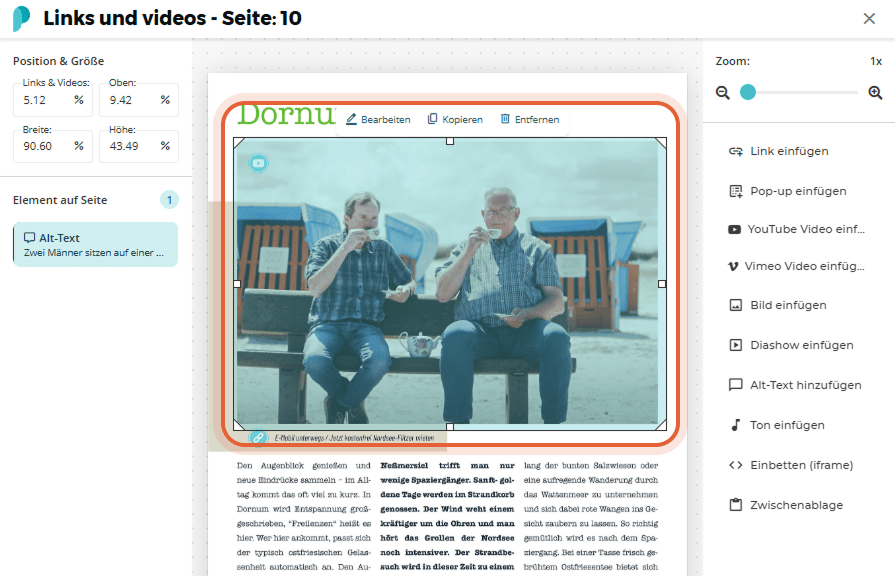Click in the Höhe size field
Viewport: 895px width, 576px height.
tap(139, 146)
